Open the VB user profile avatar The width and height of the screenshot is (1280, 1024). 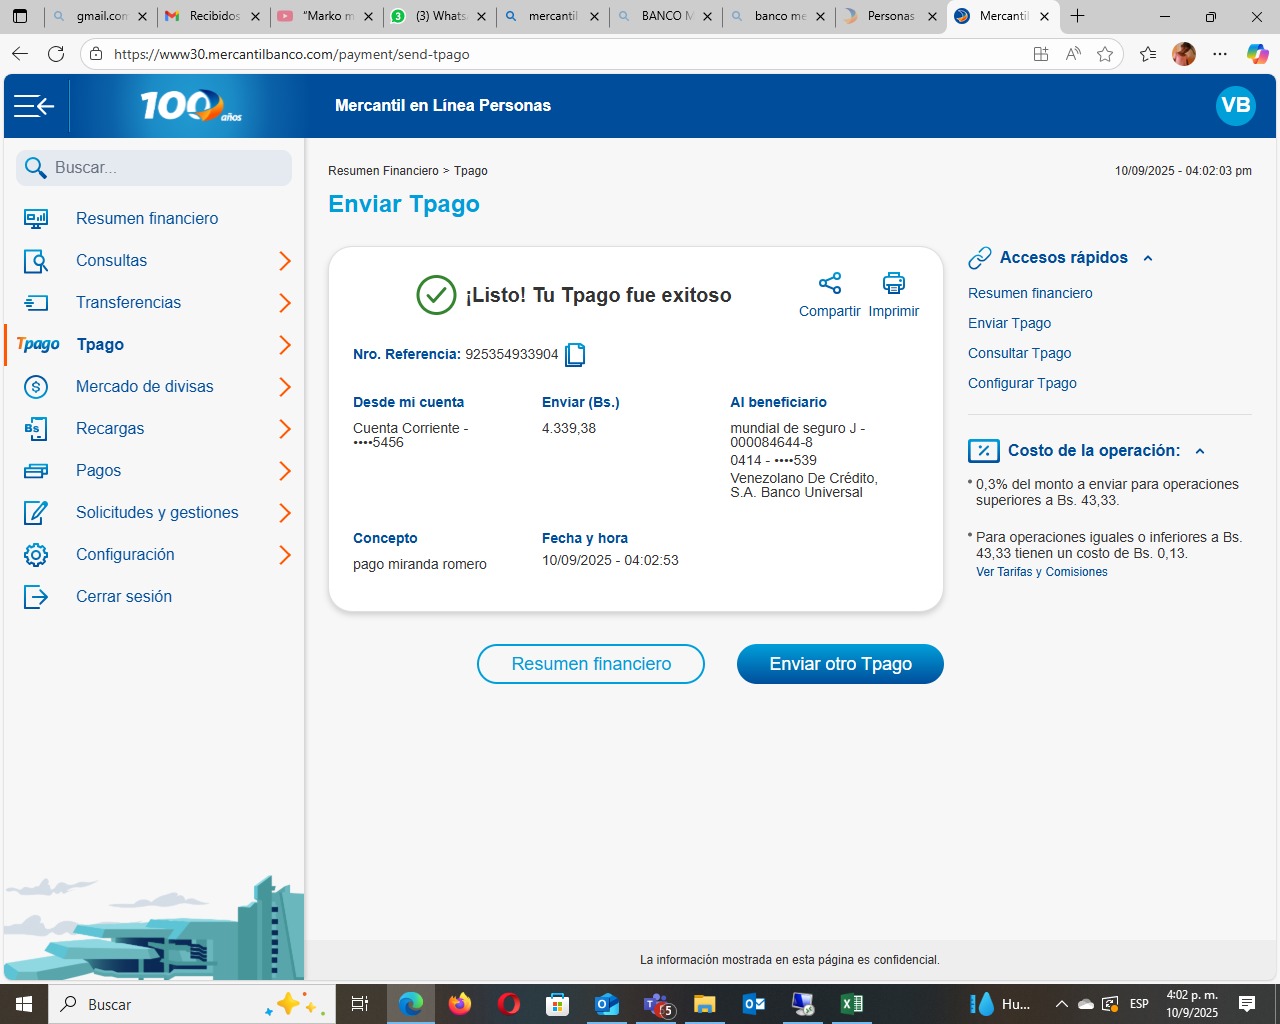point(1235,106)
